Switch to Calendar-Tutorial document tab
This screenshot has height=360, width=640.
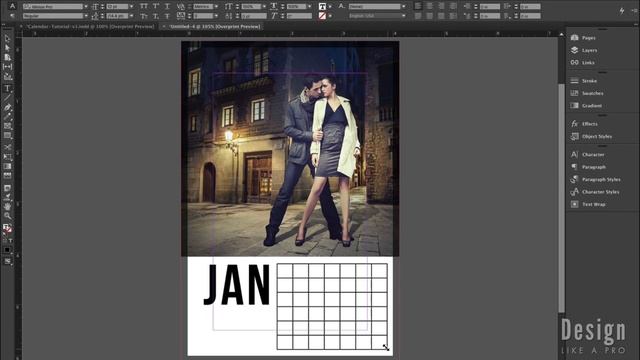[x=90, y=27]
